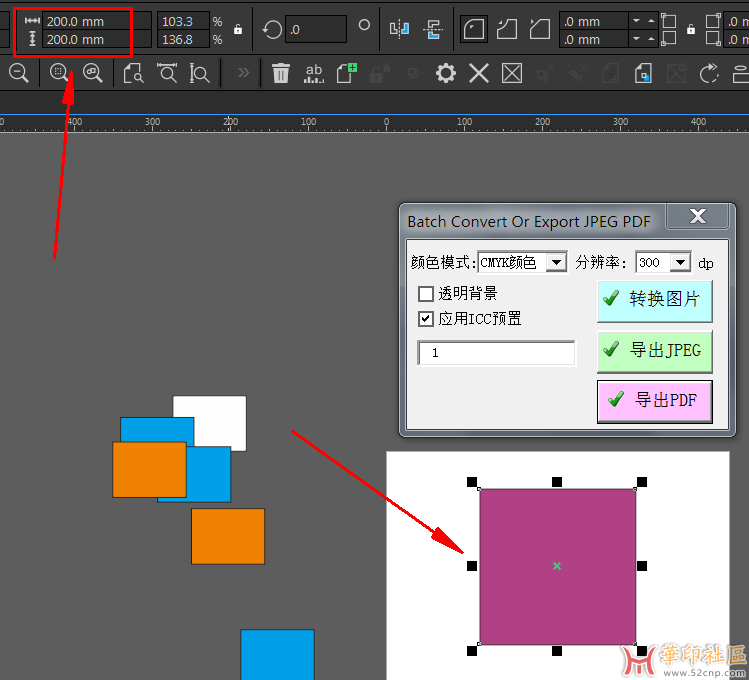Image resolution: width=749 pixels, height=680 pixels.
Task: Click the trash can delete icon
Action: tap(281, 73)
